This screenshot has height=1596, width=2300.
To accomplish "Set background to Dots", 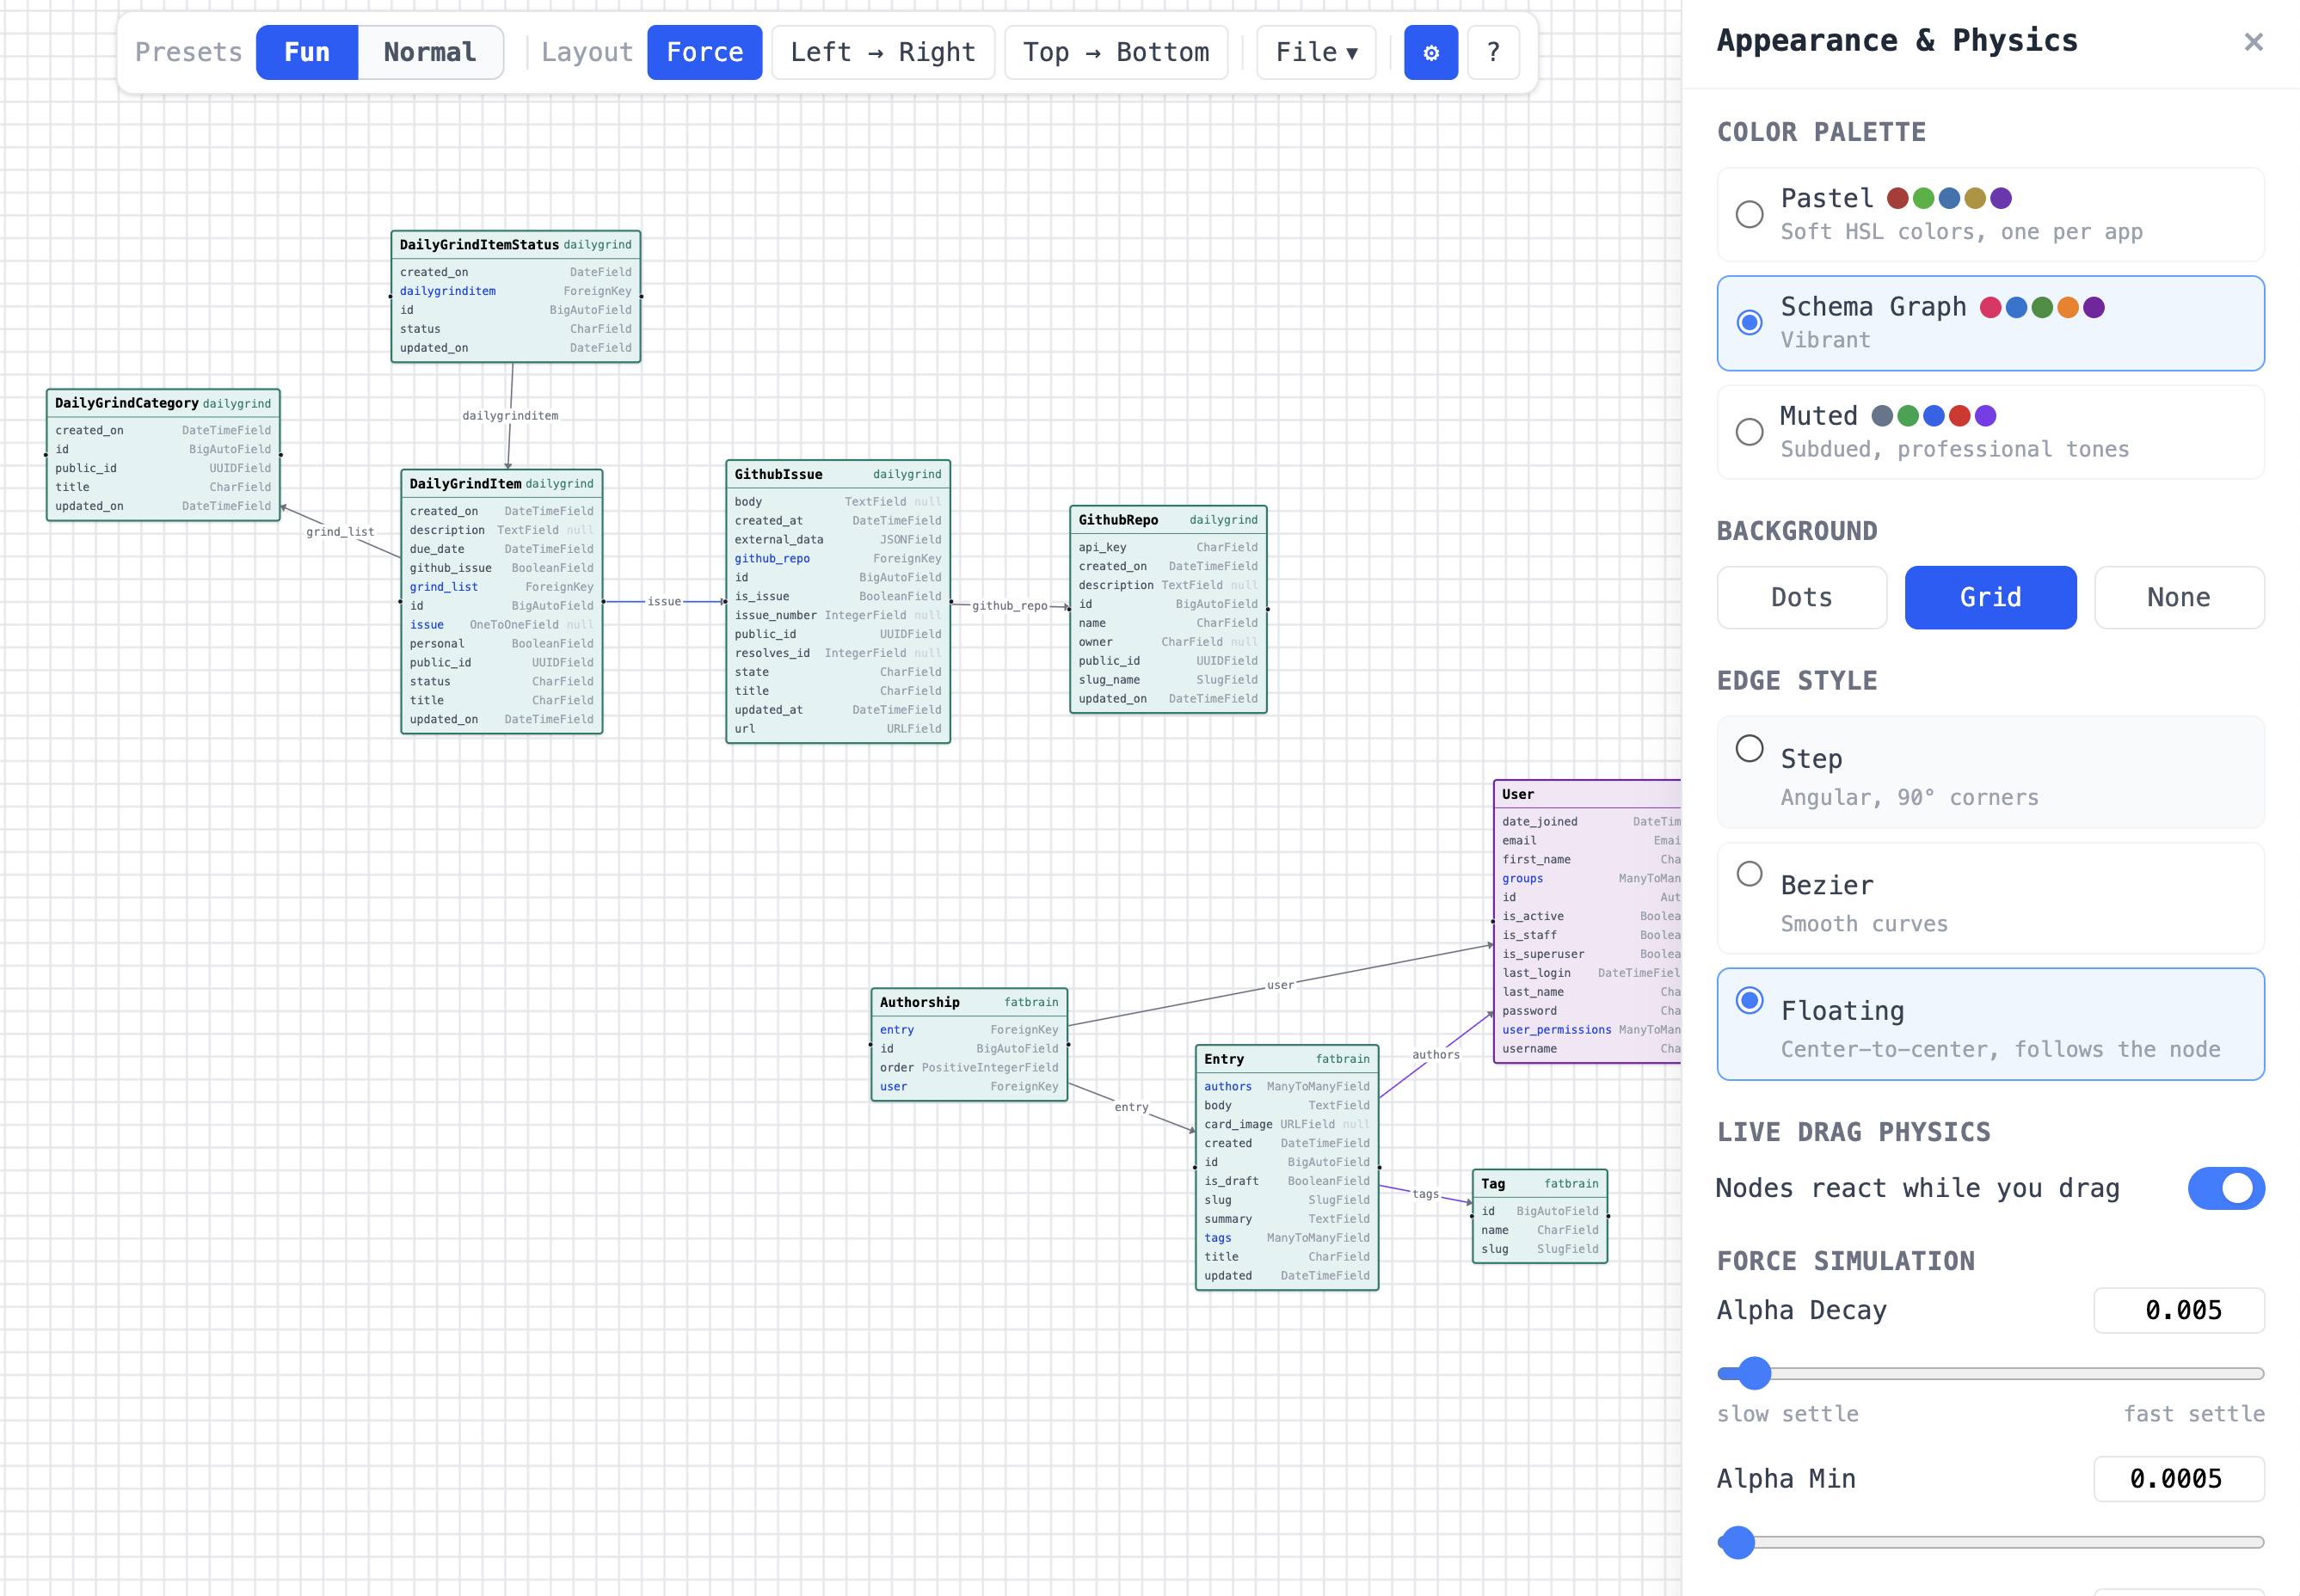I will tap(1801, 597).
